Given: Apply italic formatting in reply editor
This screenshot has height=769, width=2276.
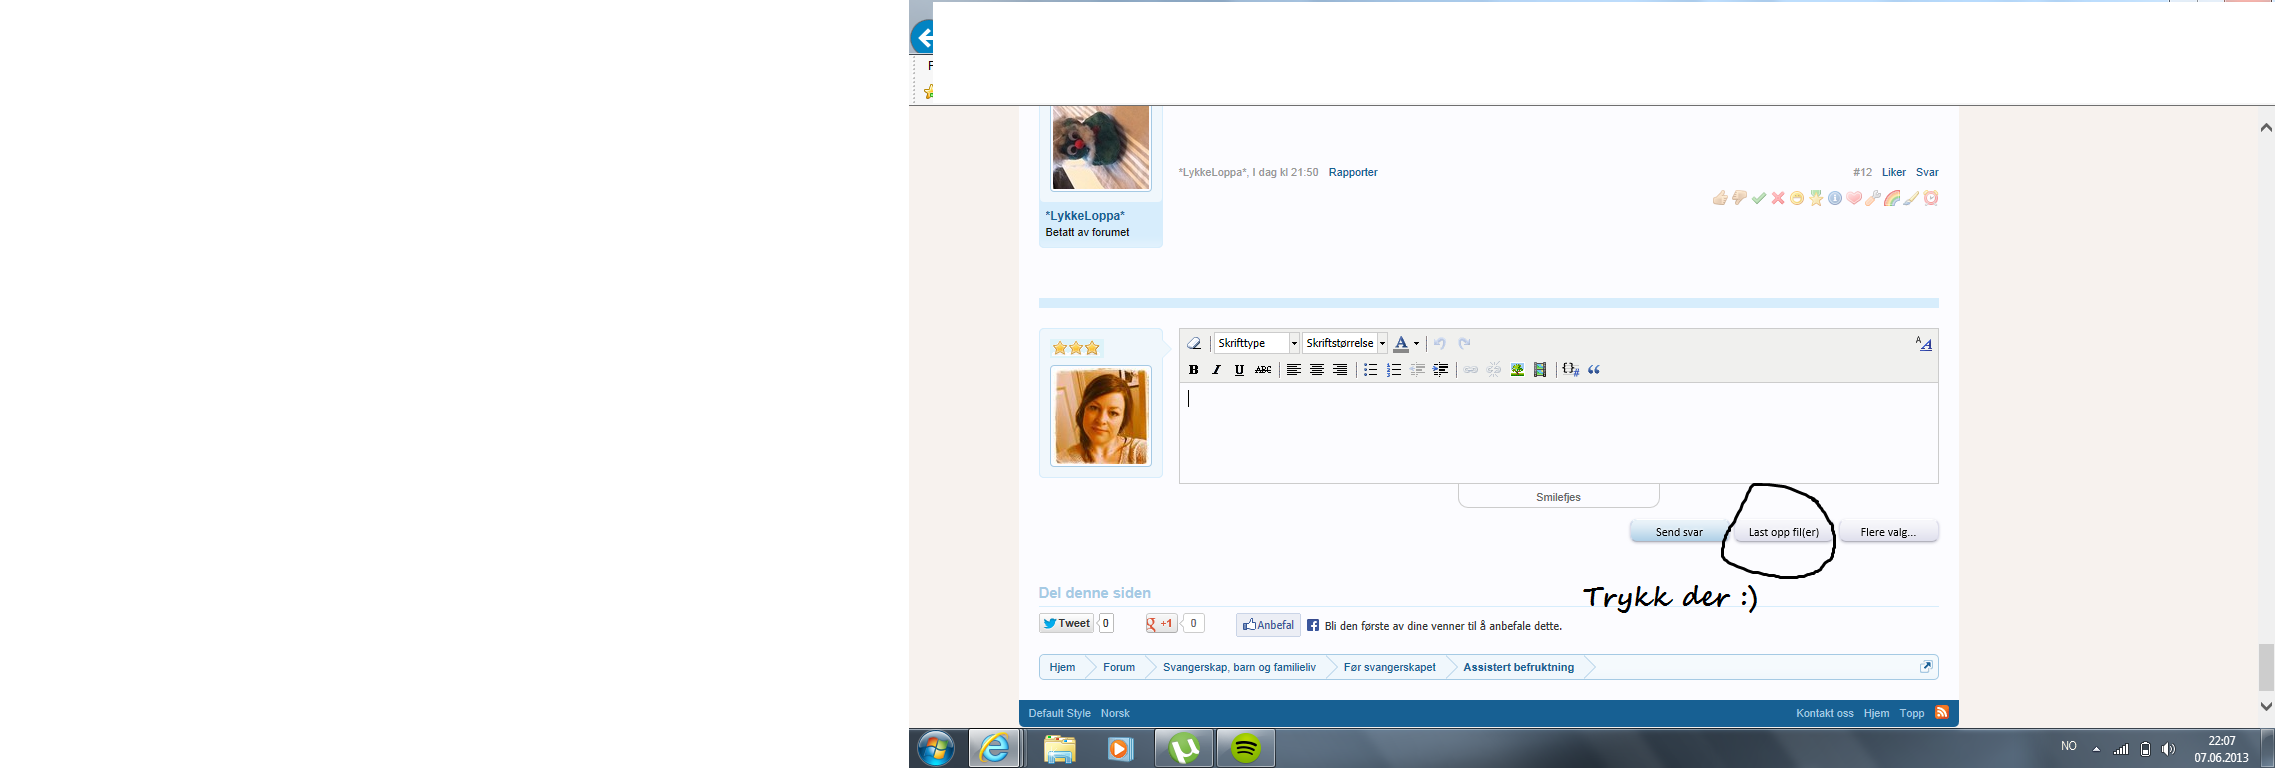Looking at the screenshot, I should [x=1216, y=370].
